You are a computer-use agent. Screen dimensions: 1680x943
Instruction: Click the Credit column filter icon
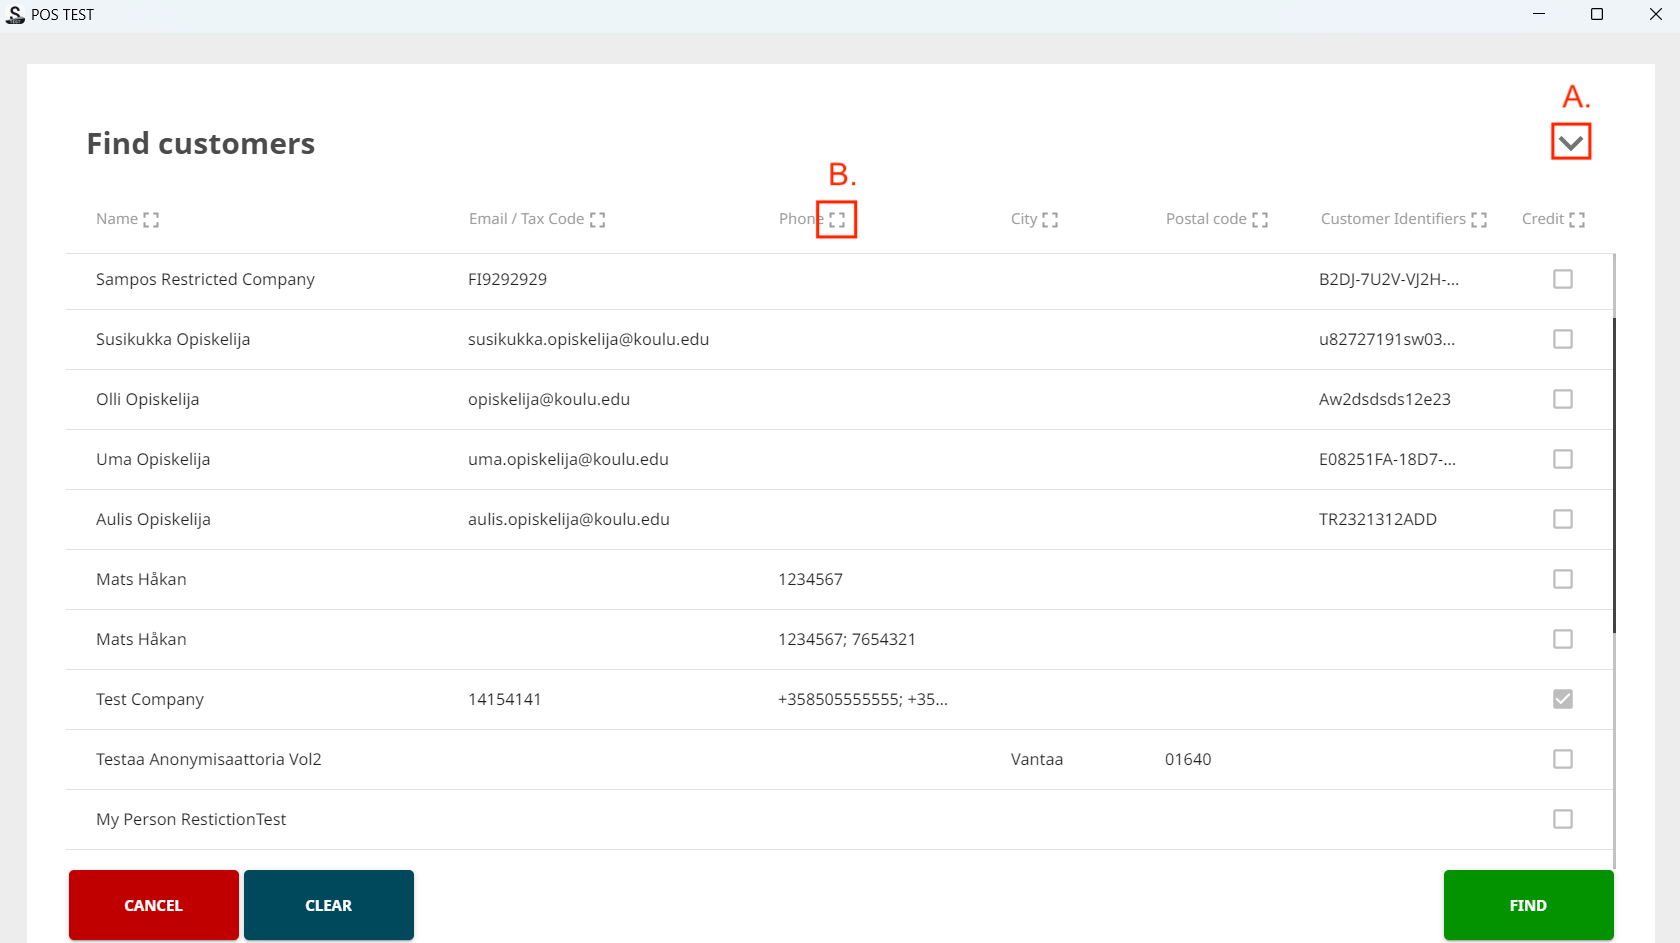click(1578, 218)
